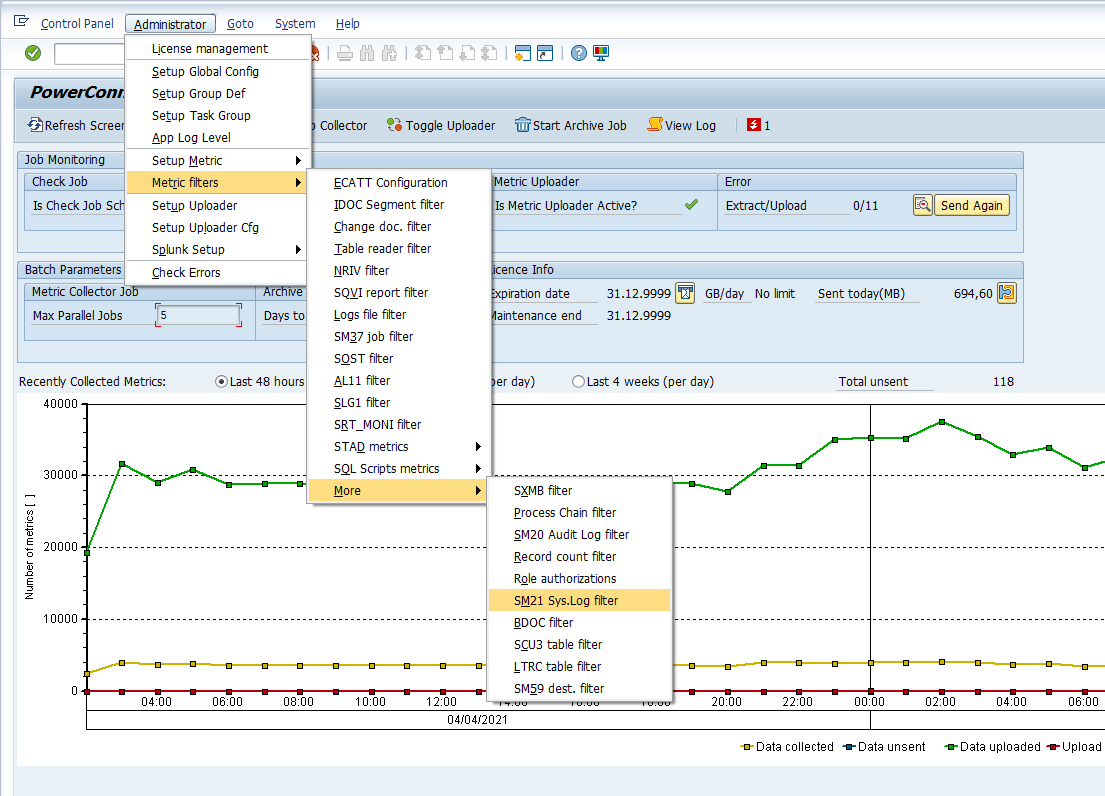Click the license expiration date icon

point(685,293)
